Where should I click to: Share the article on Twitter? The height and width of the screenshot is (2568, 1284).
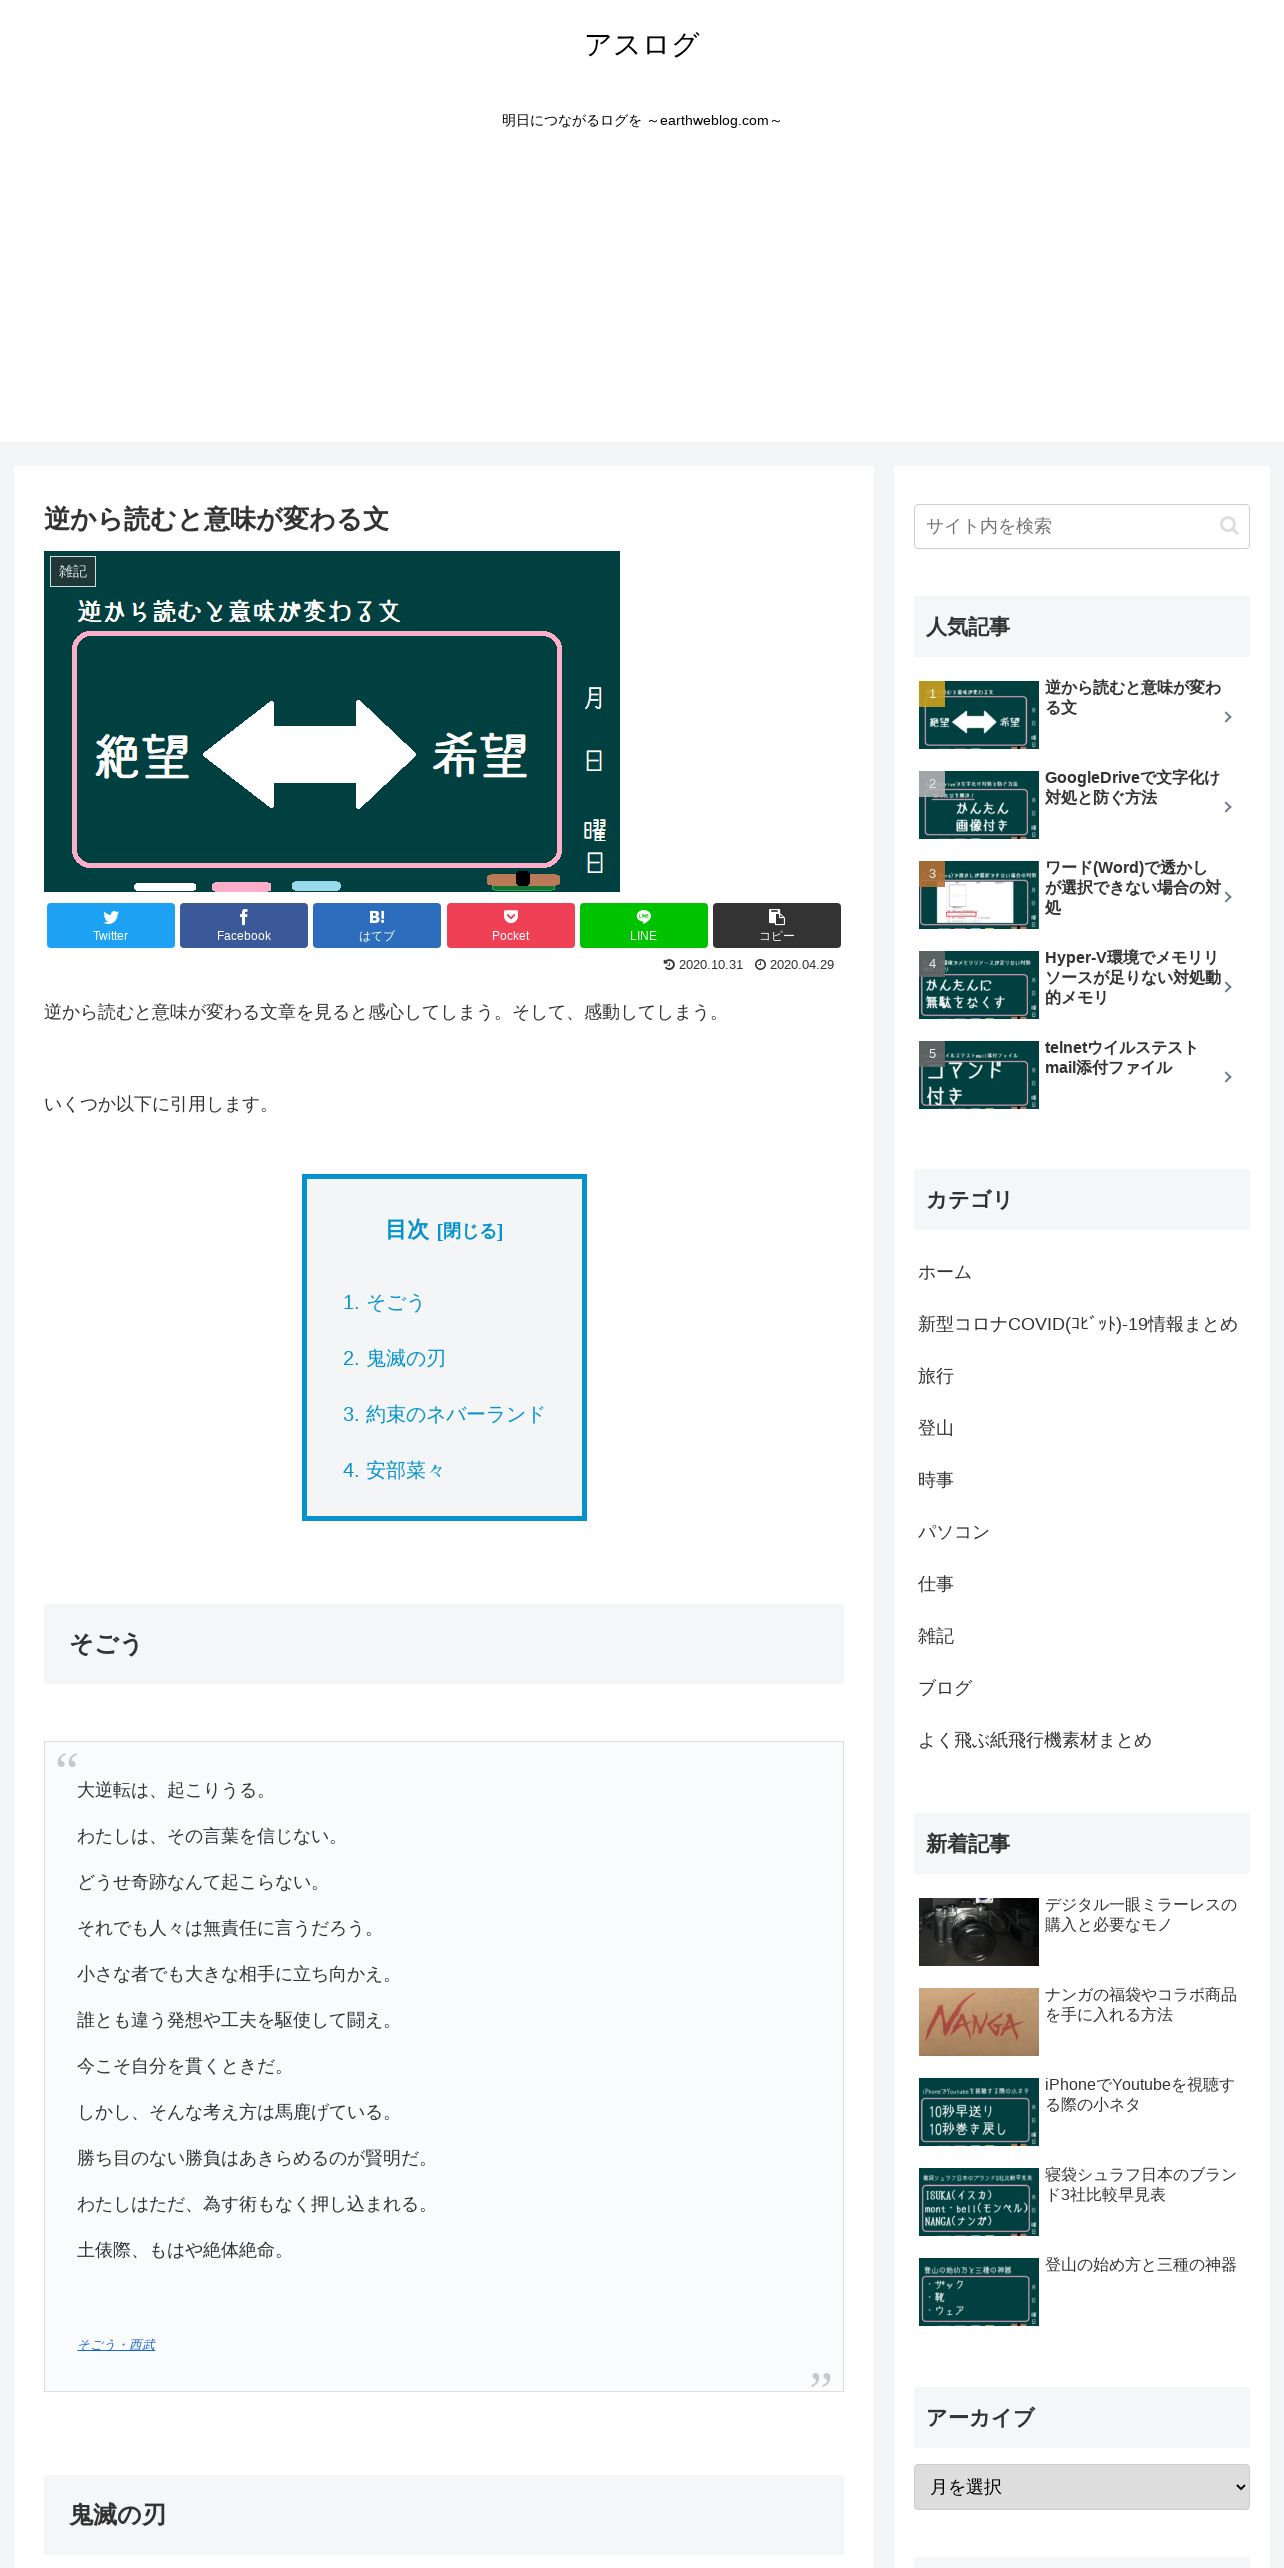[111, 925]
